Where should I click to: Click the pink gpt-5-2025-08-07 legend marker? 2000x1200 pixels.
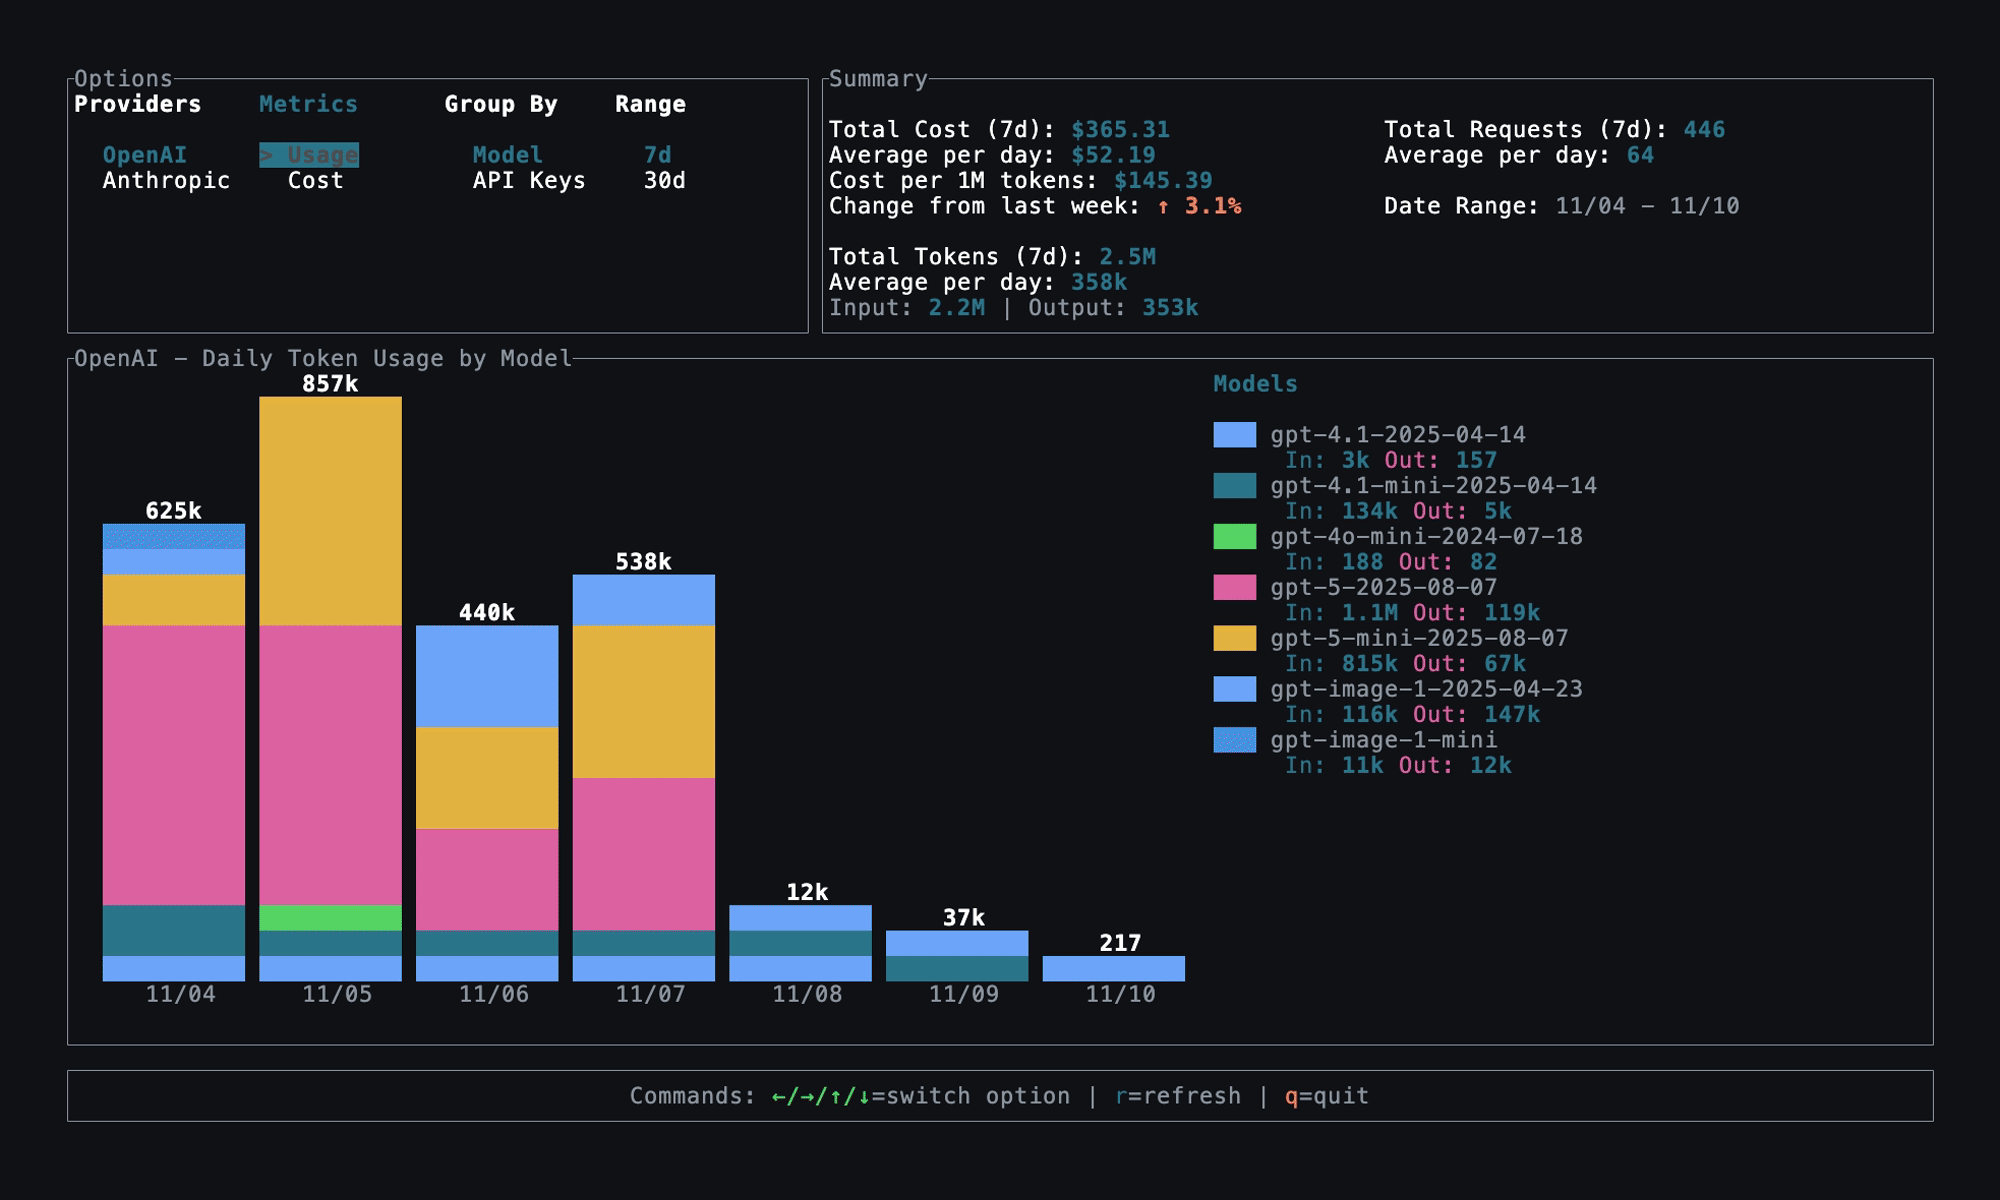[x=1234, y=588]
